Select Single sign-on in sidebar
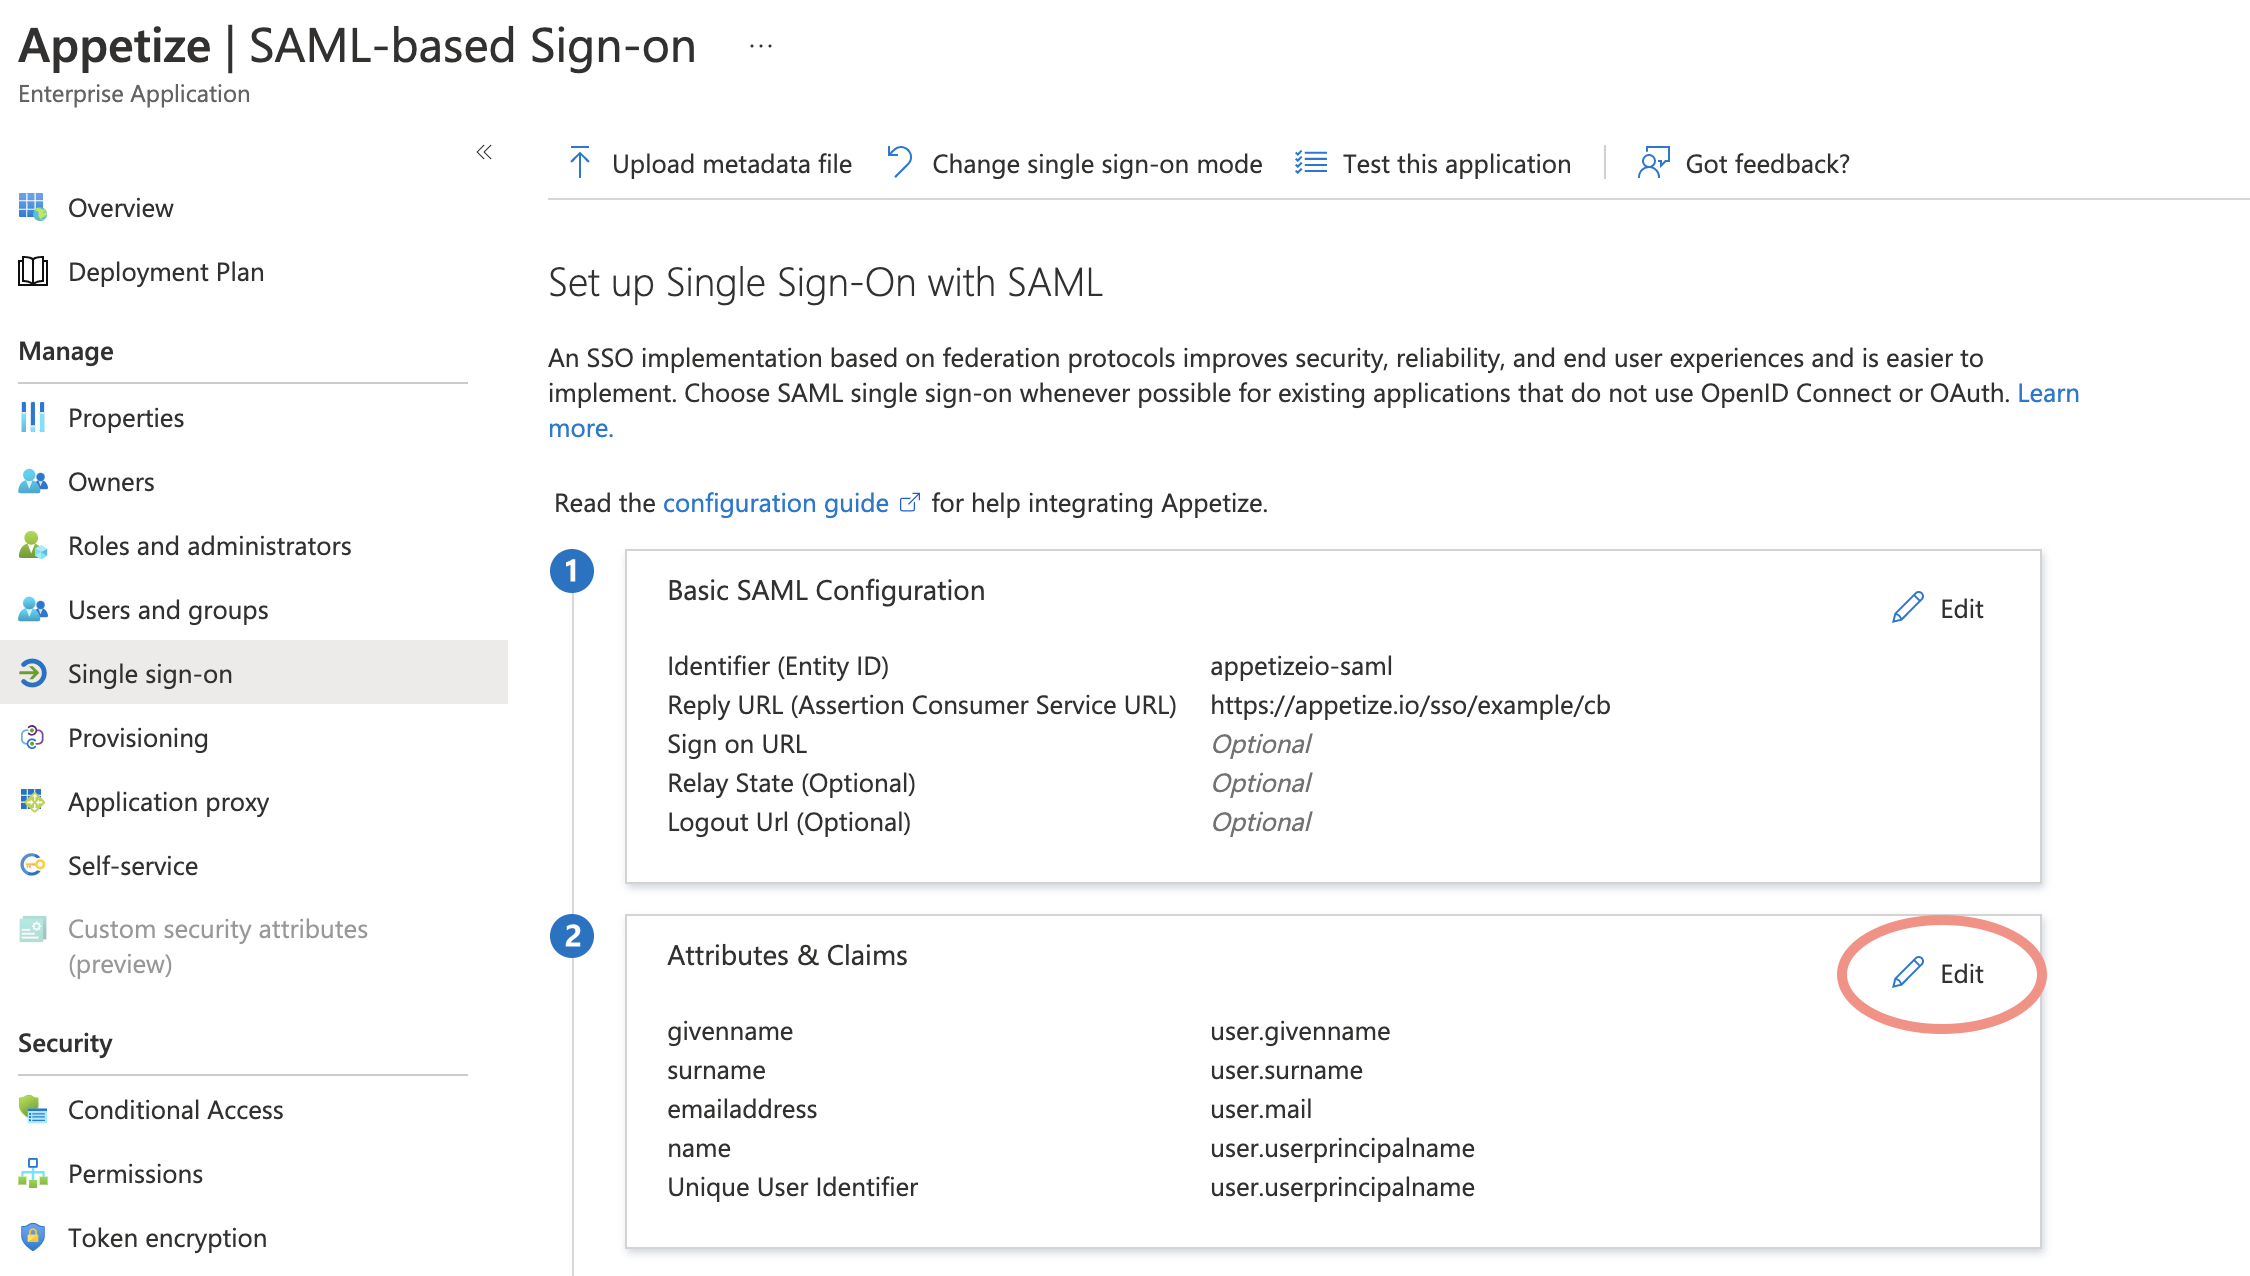This screenshot has width=2250, height=1276. (x=150, y=674)
